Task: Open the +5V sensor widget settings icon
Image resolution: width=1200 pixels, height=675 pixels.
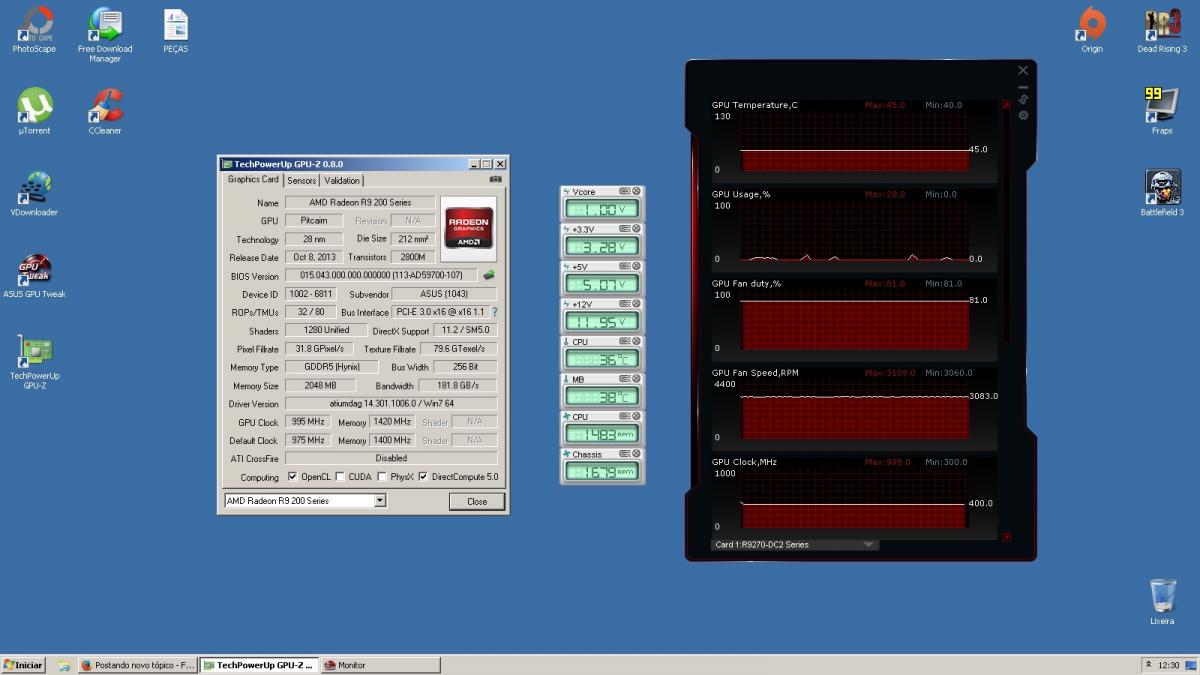Action: [x=625, y=266]
